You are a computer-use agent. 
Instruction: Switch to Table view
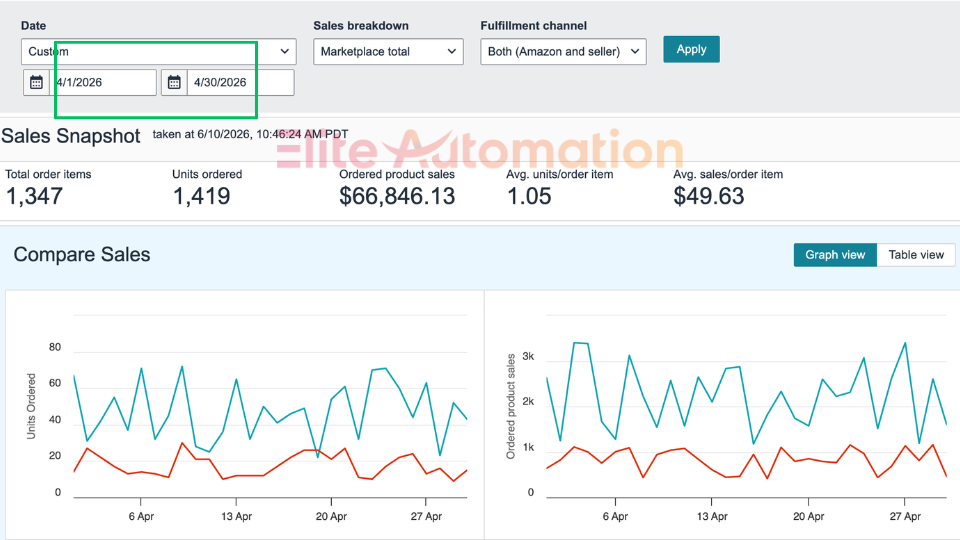click(916, 255)
